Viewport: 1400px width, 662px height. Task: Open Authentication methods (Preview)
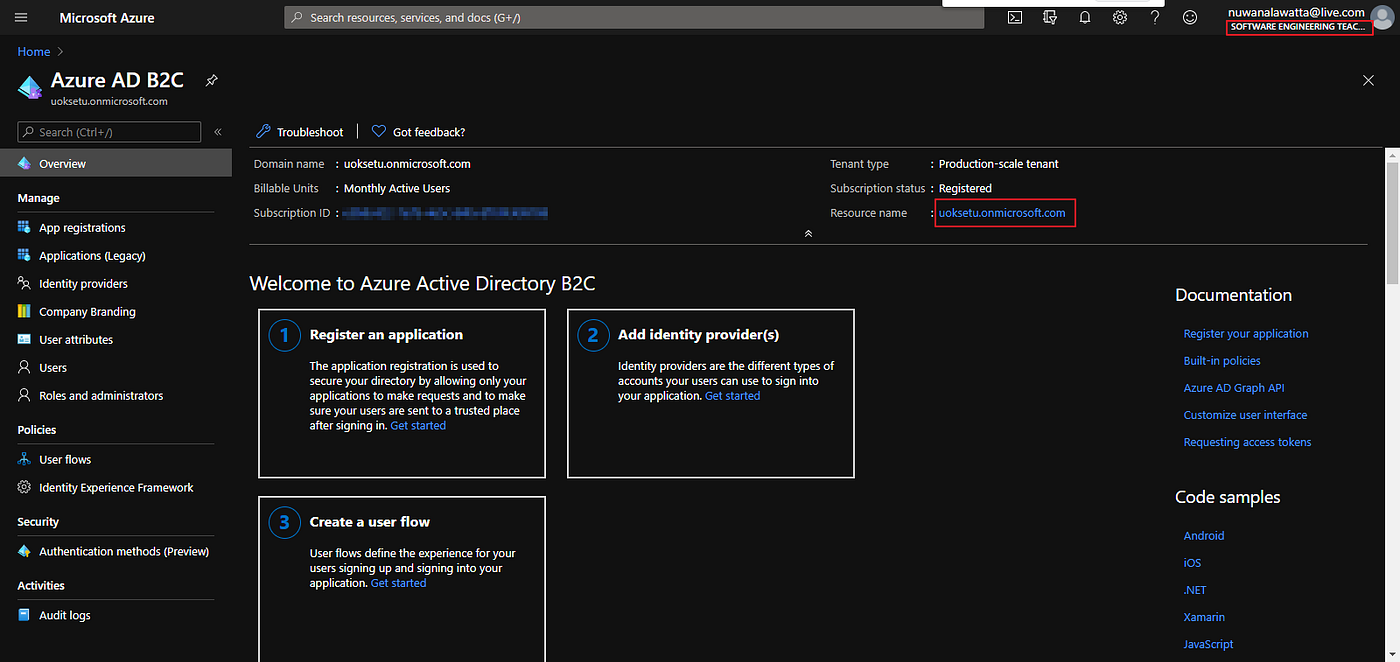pyautogui.click(x=124, y=552)
